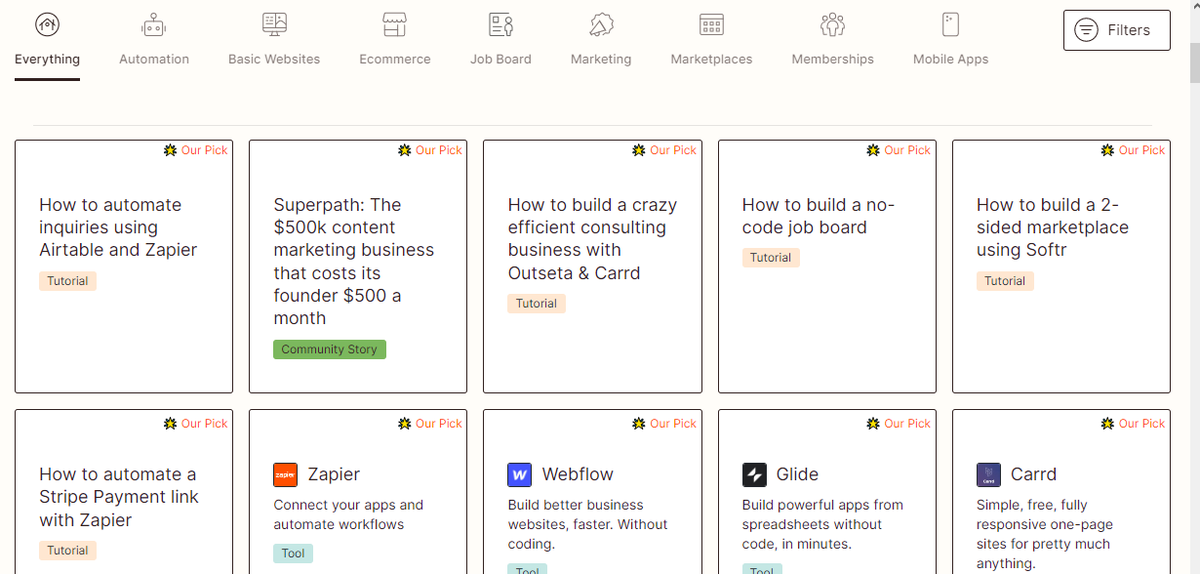Viewport: 1200px width, 574px height.
Task: Click the Marketing icon
Action: [x=601, y=24]
